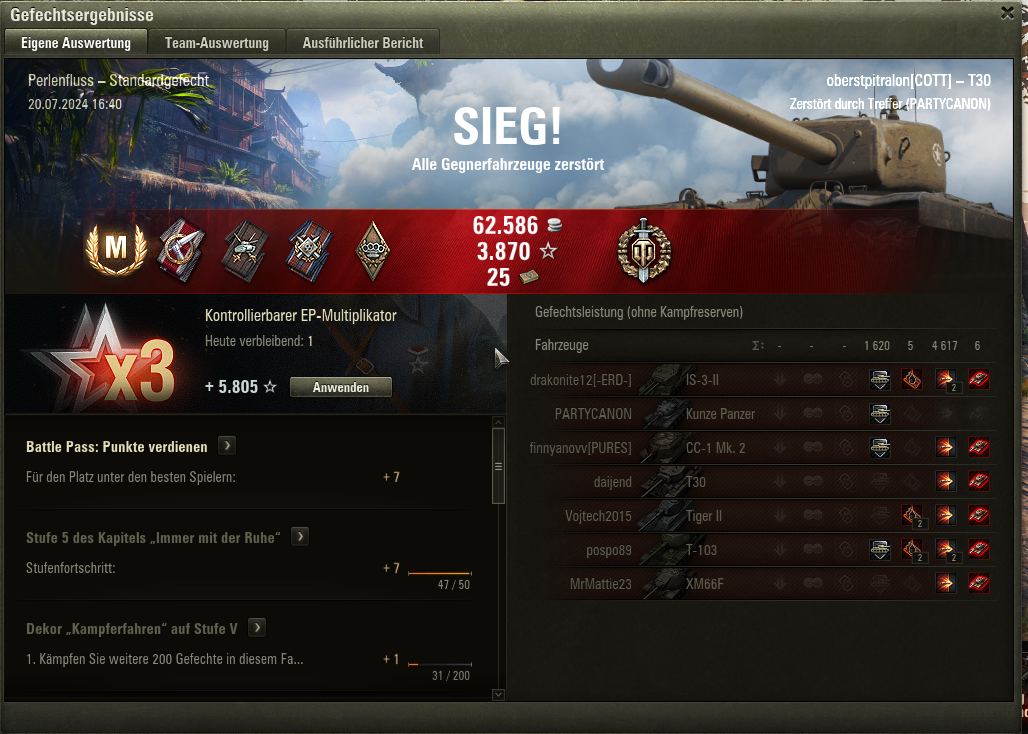Open the Ausführlicher Bericht tab
Image resolution: width=1028 pixels, height=734 pixels.
coord(363,43)
